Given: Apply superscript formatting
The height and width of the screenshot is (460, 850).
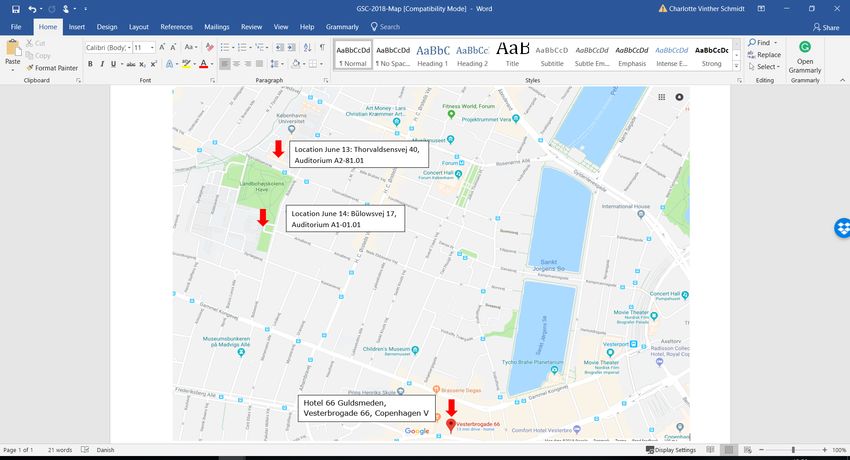Looking at the screenshot, I should (153, 64).
